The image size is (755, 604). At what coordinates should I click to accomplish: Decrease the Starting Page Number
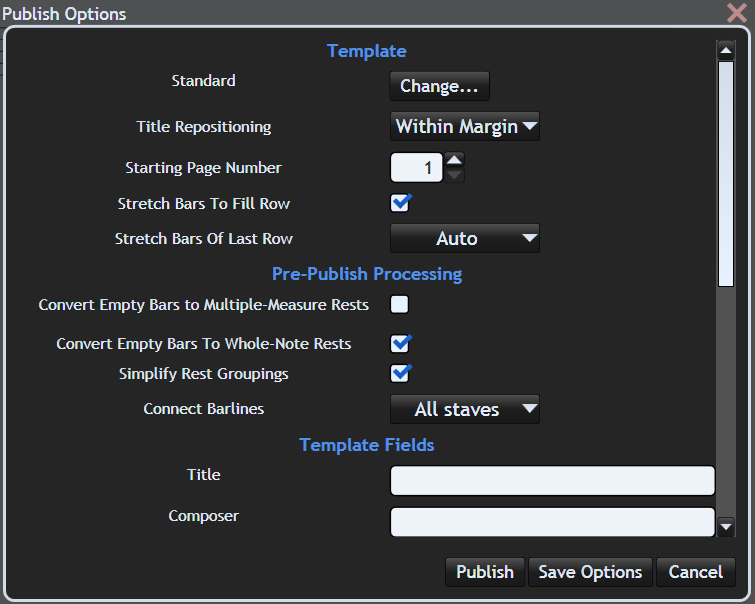pyautogui.click(x=455, y=175)
